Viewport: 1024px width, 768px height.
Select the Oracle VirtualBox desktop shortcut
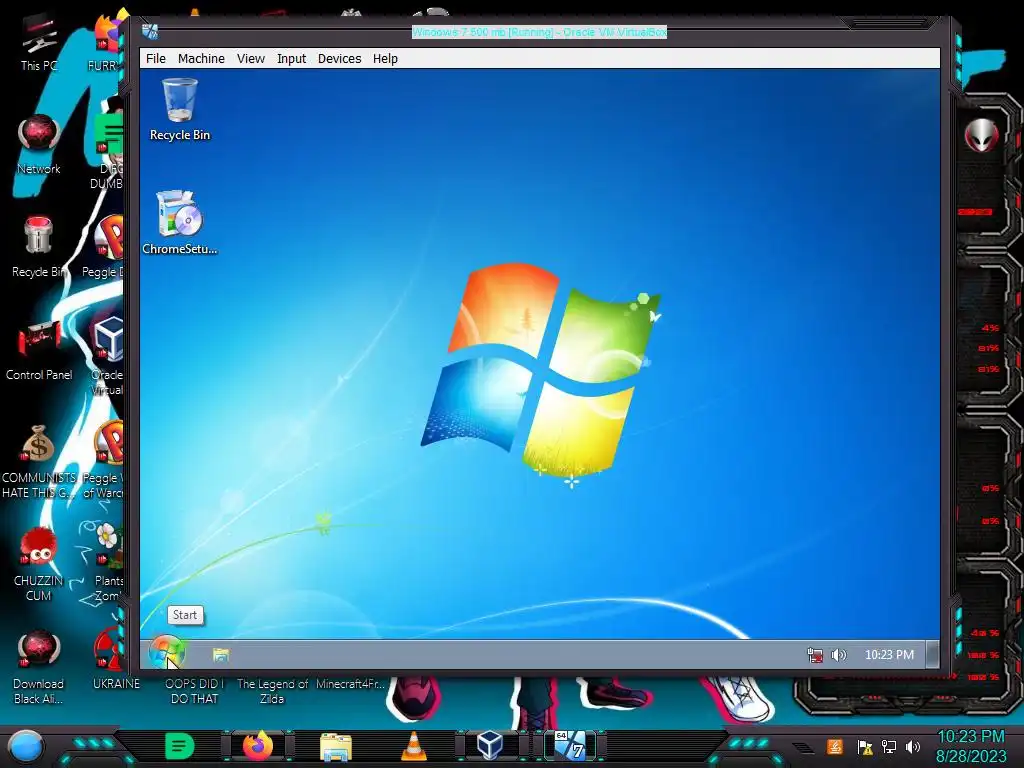108,356
